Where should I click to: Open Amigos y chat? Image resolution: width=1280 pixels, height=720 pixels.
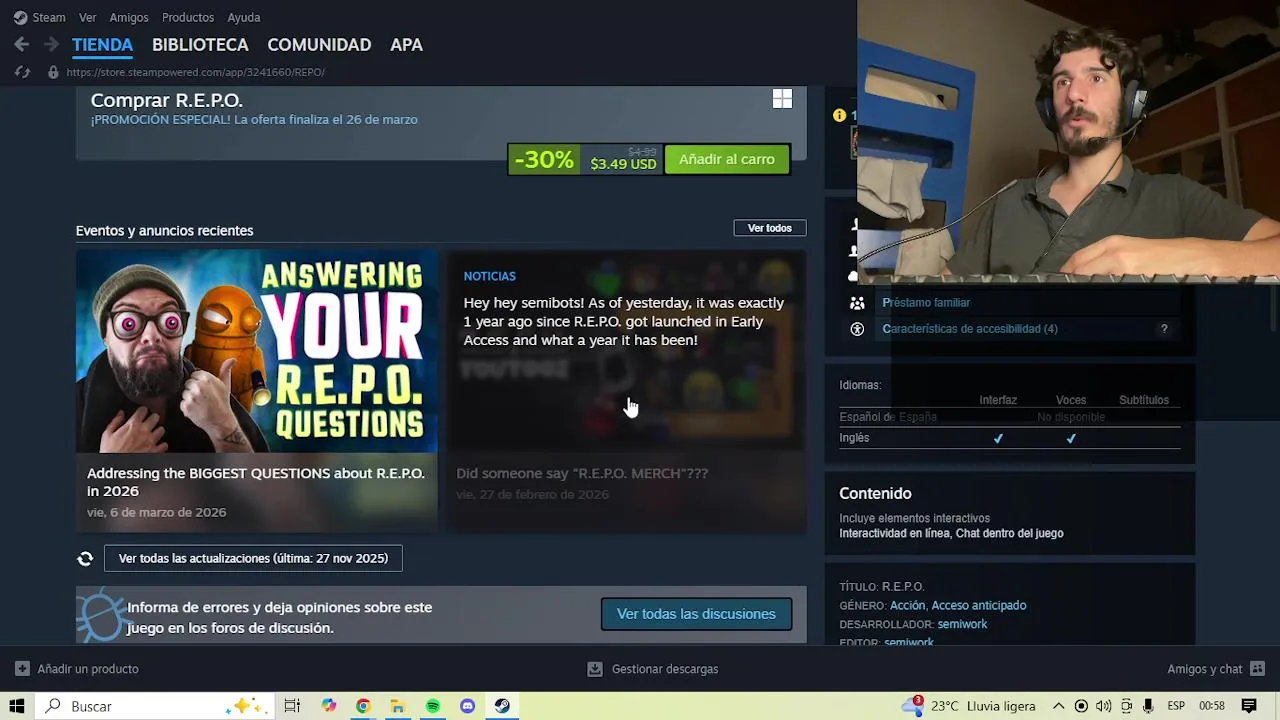pos(1204,669)
